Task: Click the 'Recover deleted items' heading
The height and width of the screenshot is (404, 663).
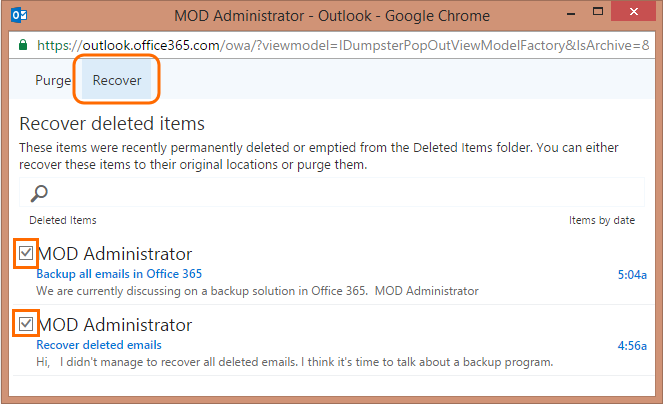Action: point(112,124)
